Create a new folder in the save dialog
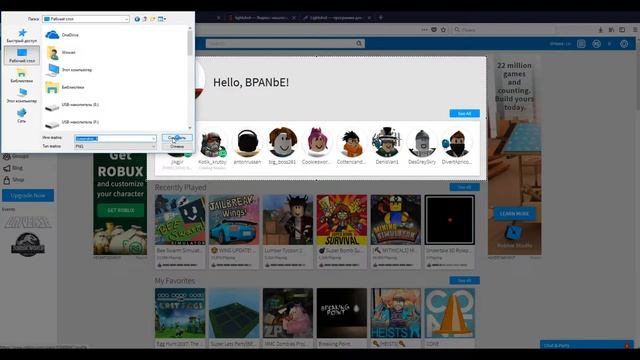This screenshot has height=360, width=640. [x=152, y=19]
